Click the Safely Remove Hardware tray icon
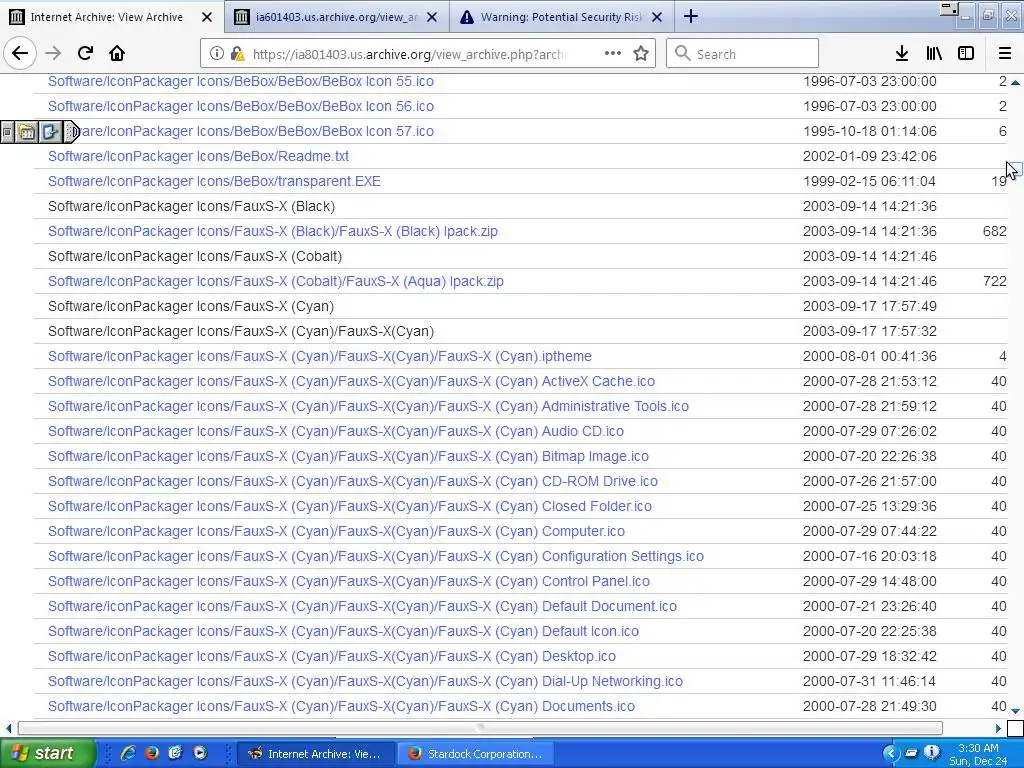 pos(911,753)
